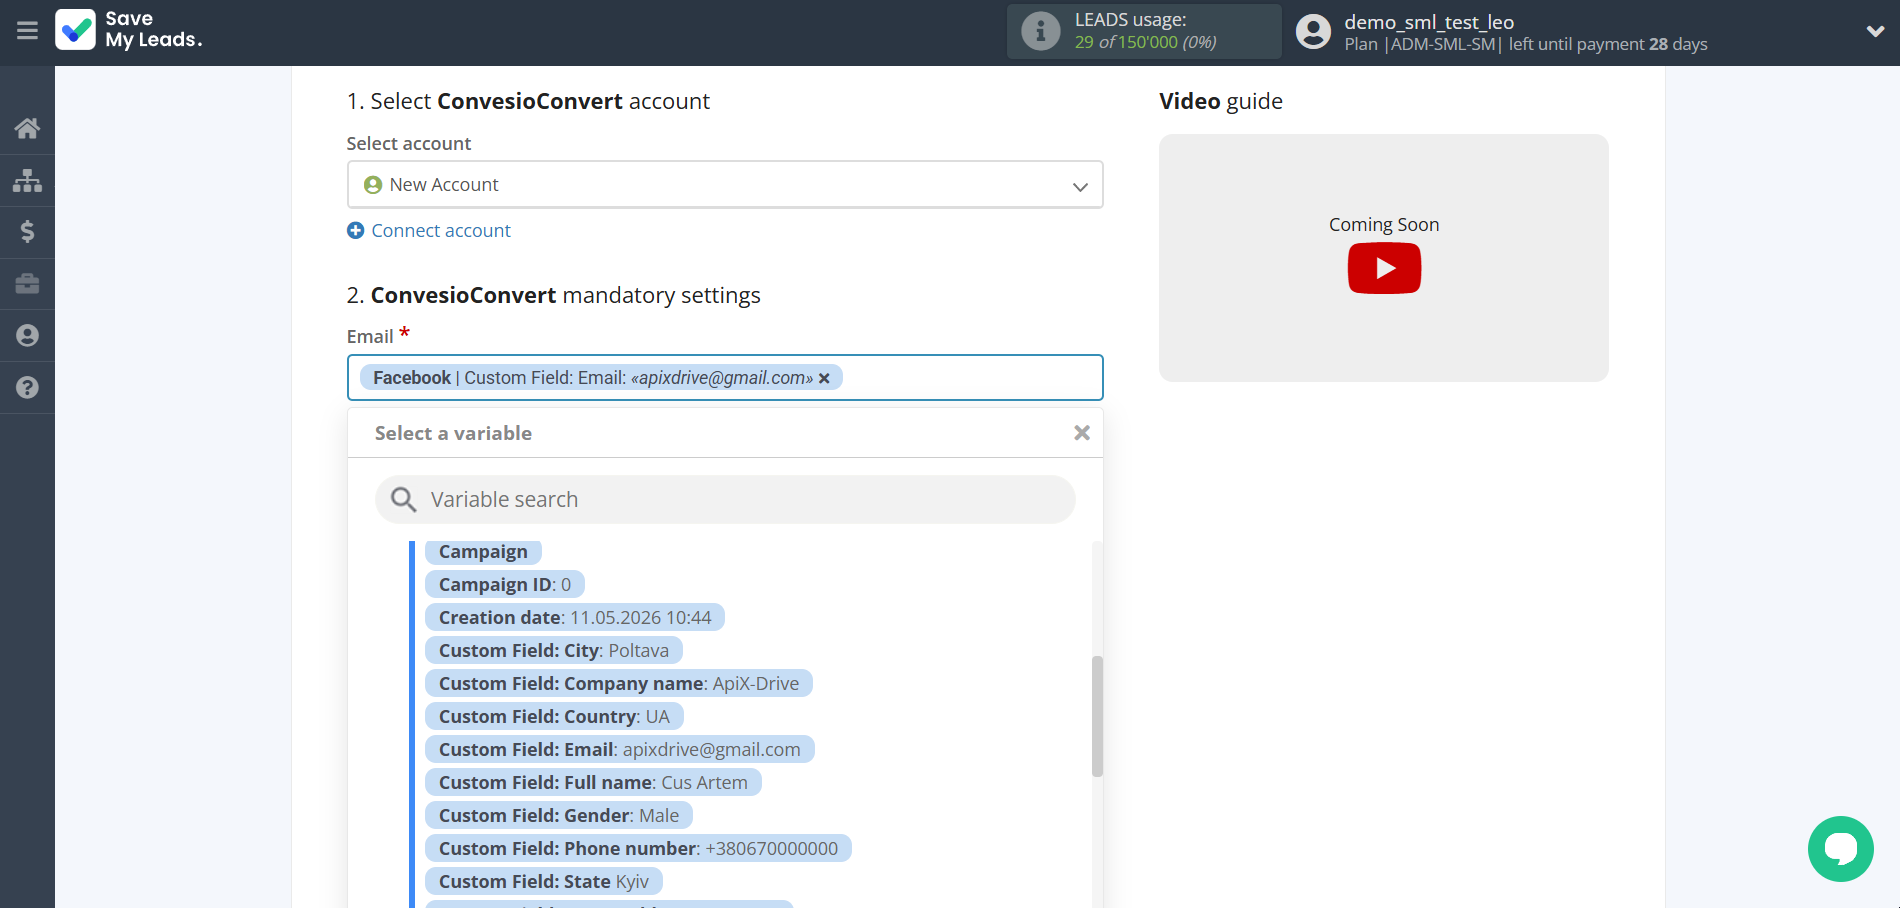This screenshot has height=908, width=1900.
Task: Go to the Home sidebar icon
Action: pyautogui.click(x=27, y=128)
